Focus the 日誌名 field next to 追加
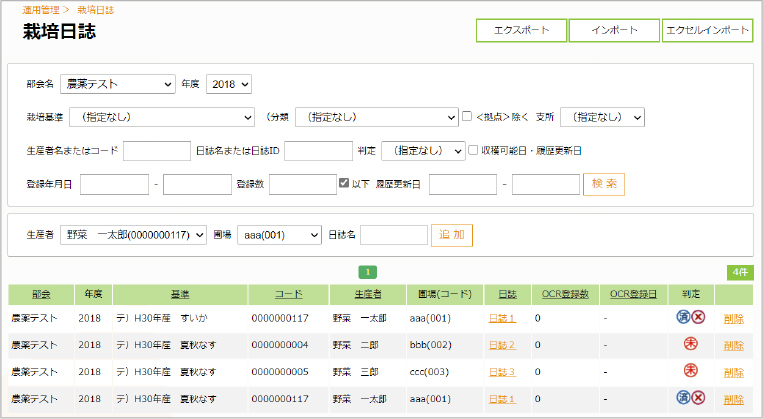The image size is (763, 419). pos(394,235)
